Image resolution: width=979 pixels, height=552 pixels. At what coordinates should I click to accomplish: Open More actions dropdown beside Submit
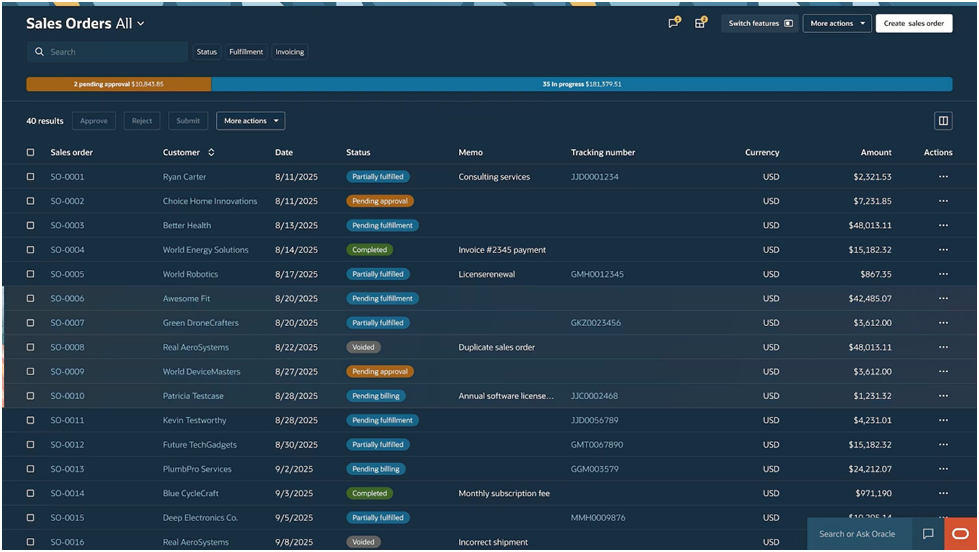point(250,121)
